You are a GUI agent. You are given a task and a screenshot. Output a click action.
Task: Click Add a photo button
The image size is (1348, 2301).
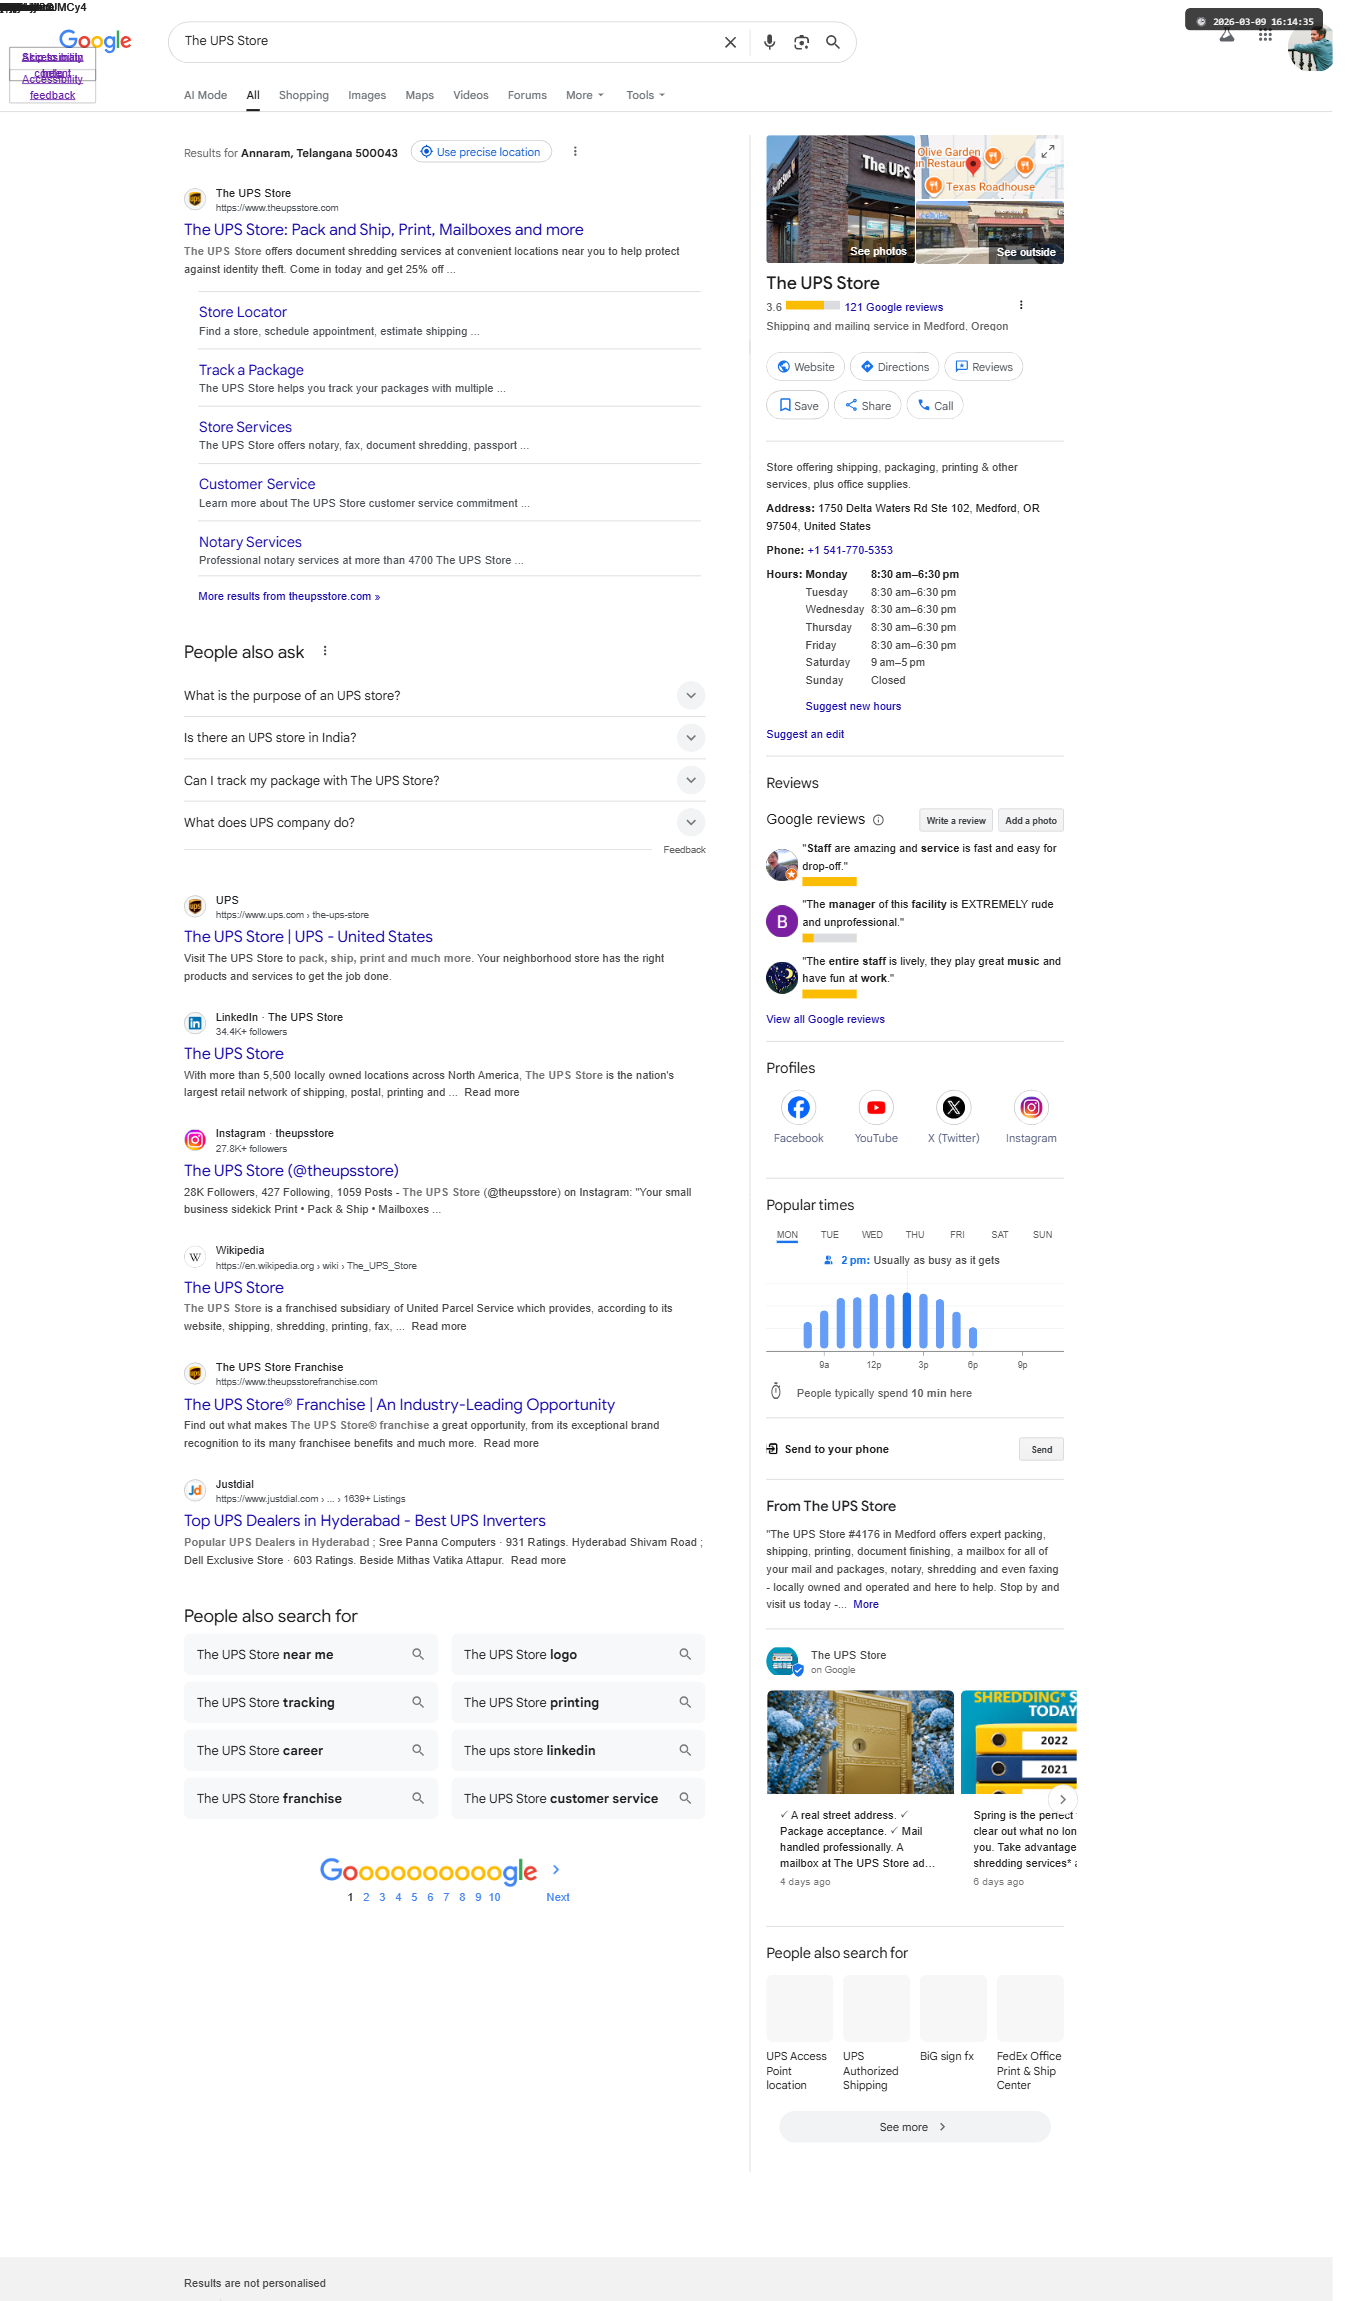coord(1031,820)
